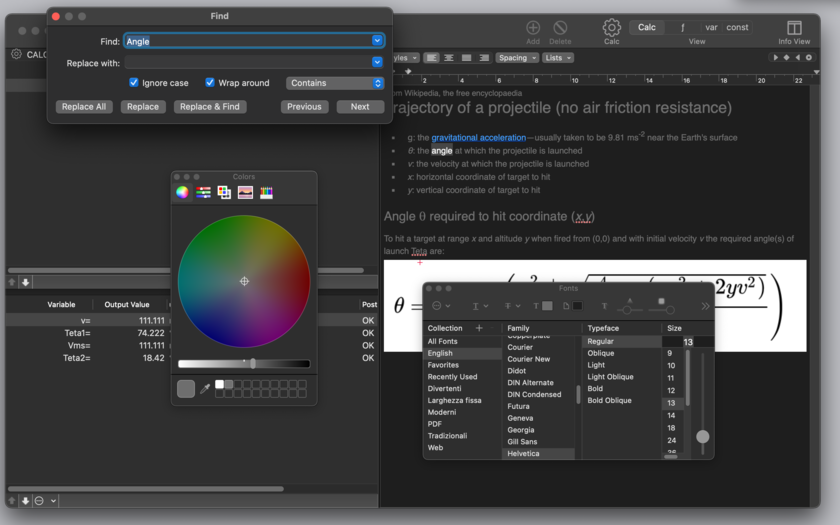840x525 pixels.
Task: Select Bold Oblique typeface
Action: (x=609, y=400)
